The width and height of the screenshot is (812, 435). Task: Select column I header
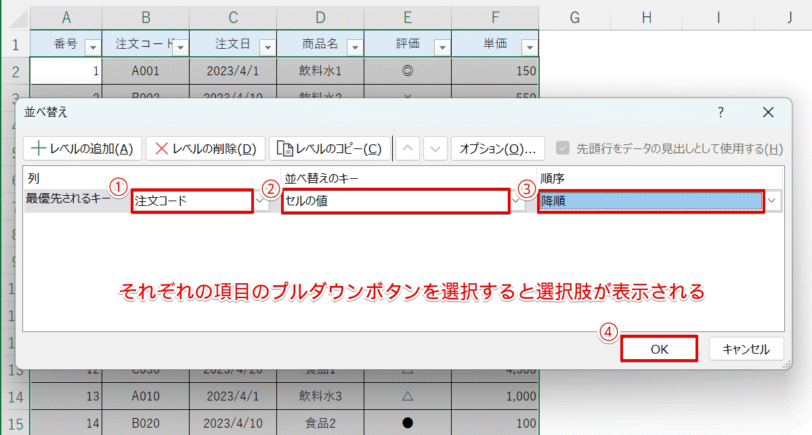point(718,18)
